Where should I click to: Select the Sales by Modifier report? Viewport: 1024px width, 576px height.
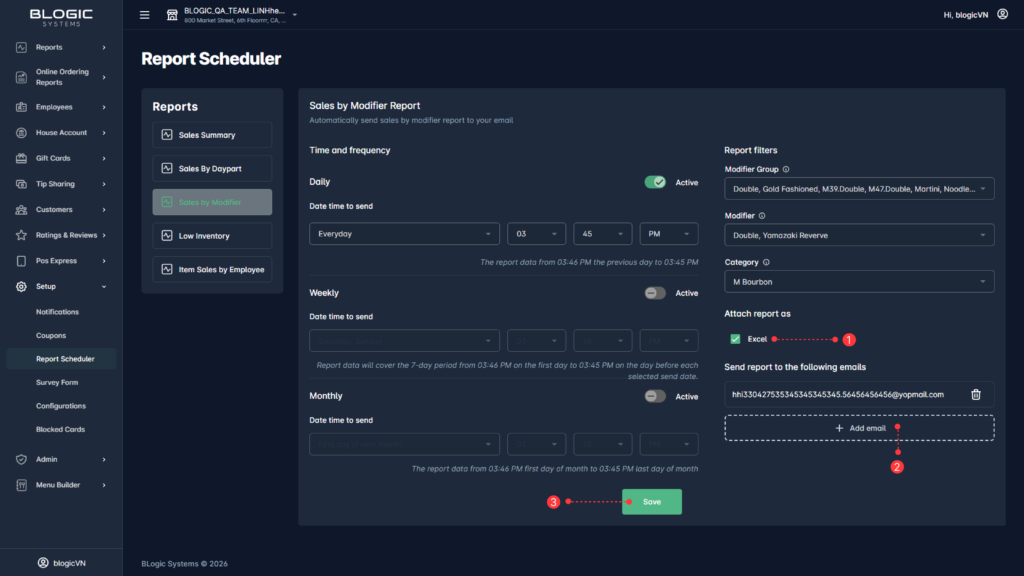coord(212,202)
